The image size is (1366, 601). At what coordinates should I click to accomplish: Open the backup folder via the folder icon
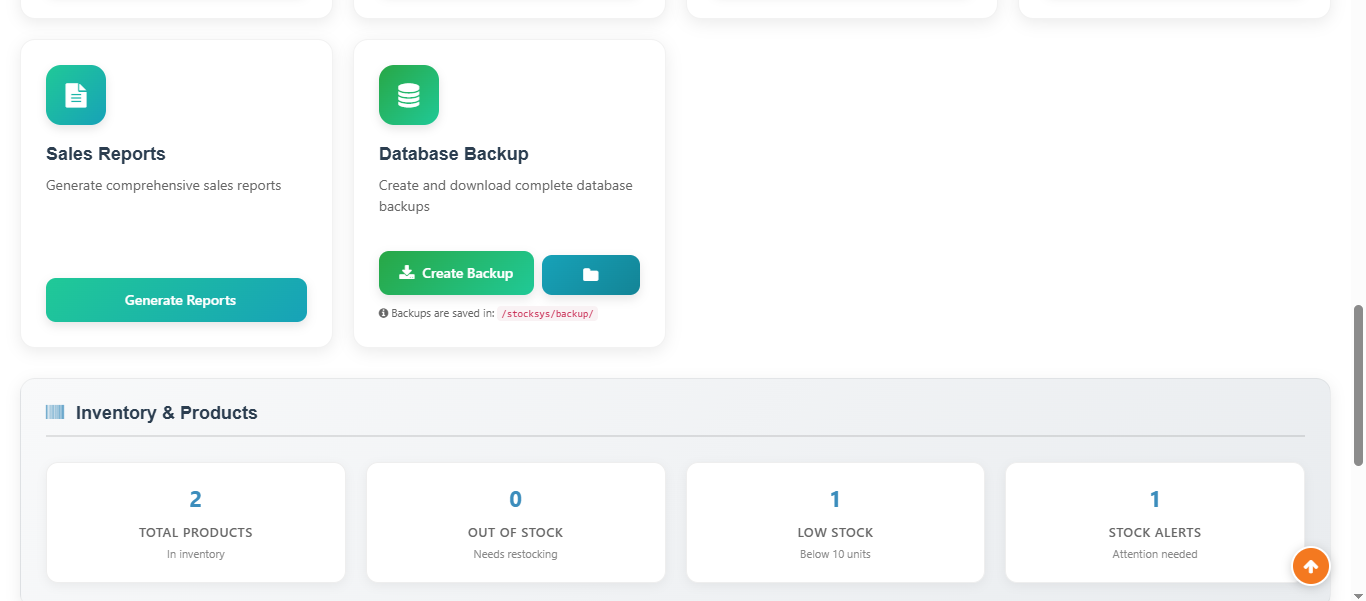tap(590, 273)
